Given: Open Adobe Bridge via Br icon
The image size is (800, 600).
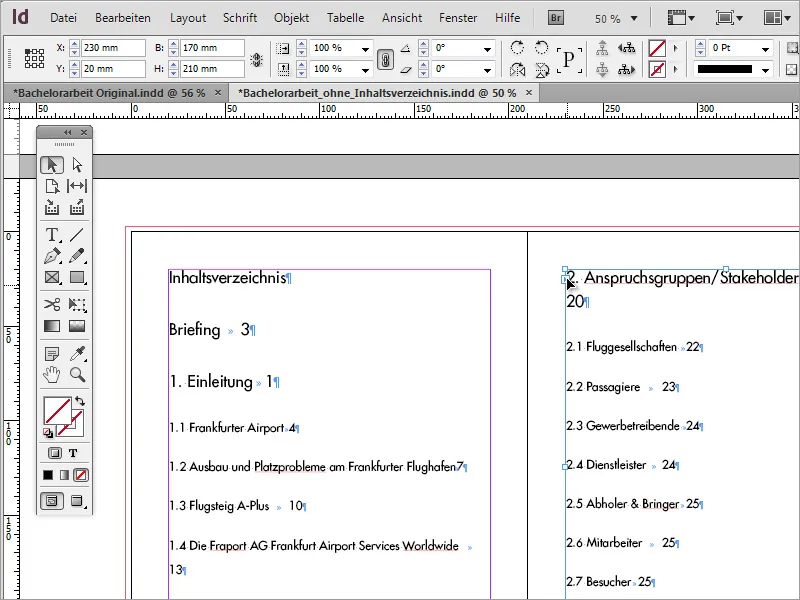Looking at the screenshot, I should click(x=556, y=18).
